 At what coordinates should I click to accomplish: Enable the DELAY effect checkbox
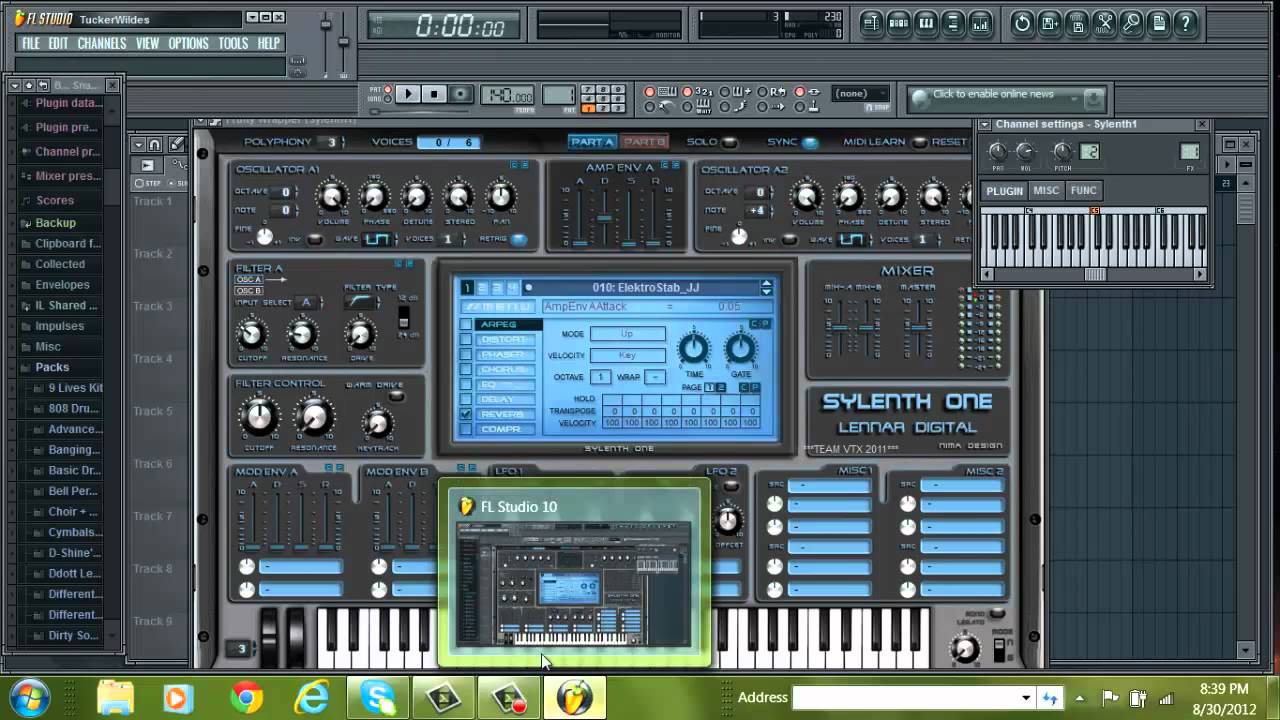coord(466,399)
